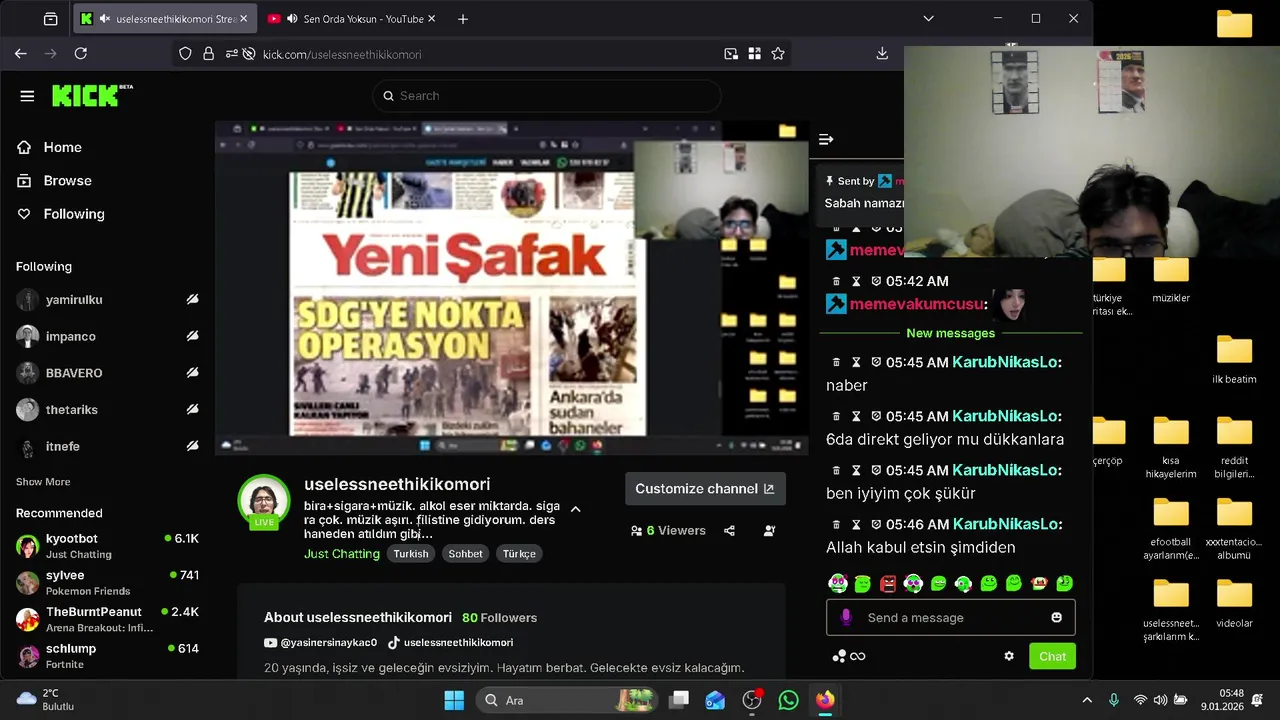The image size is (1280, 720).
Task: Go back in browser history
Action: [21, 54]
